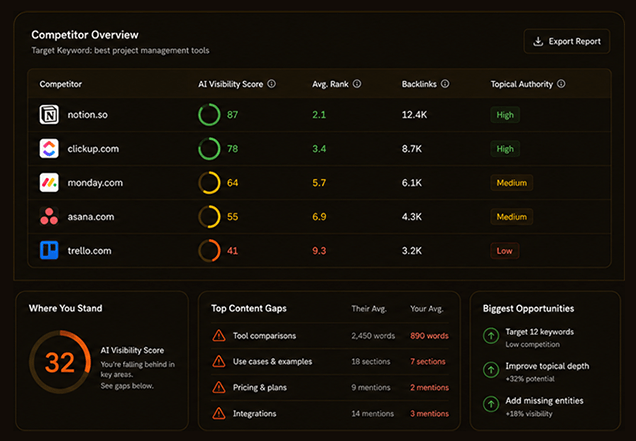Click the 890 words value
Viewport: 636px width, 441px height.
[x=429, y=336]
